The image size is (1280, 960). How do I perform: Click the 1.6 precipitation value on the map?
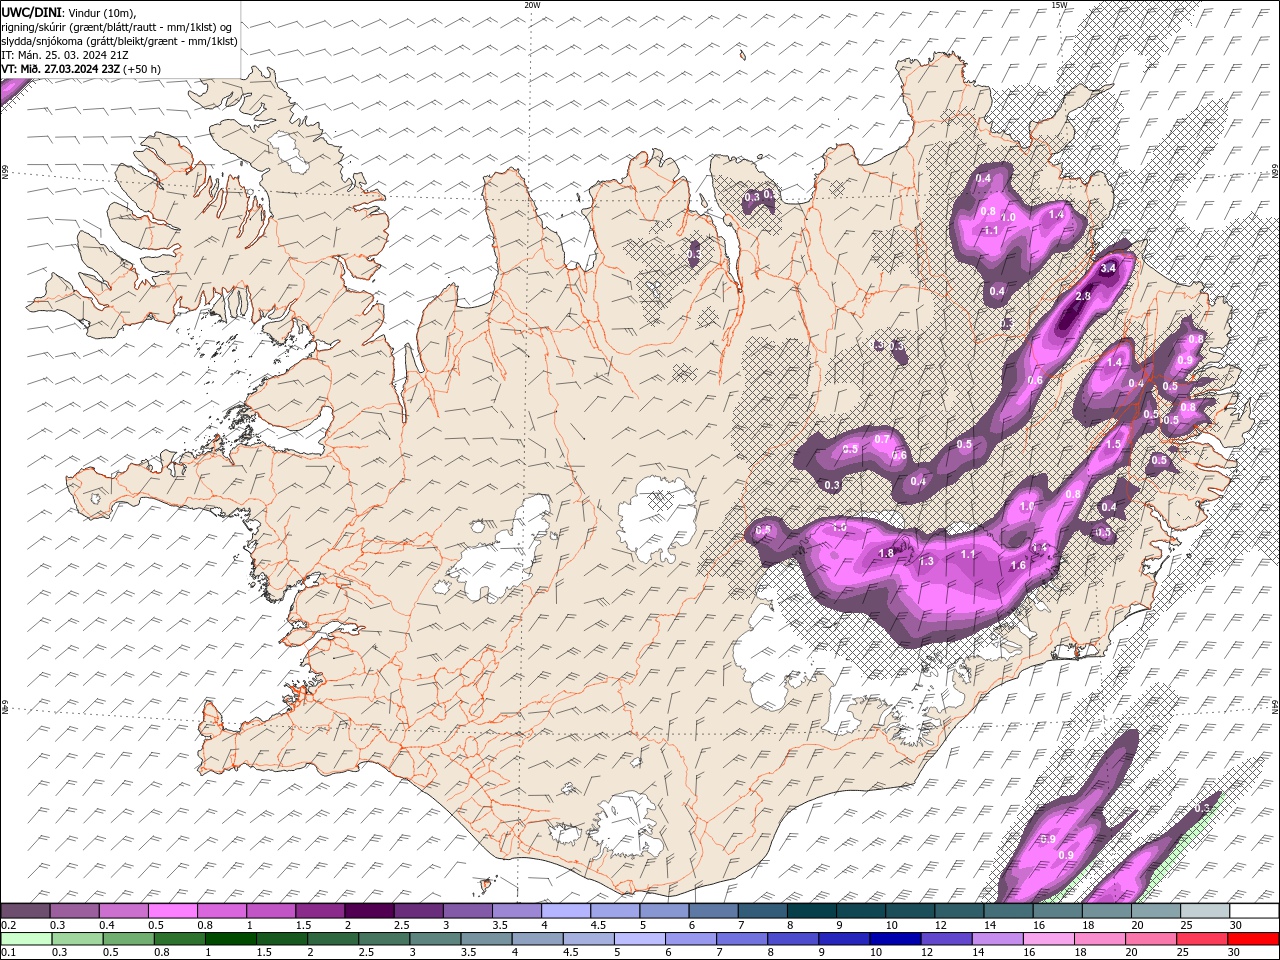tap(1018, 565)
